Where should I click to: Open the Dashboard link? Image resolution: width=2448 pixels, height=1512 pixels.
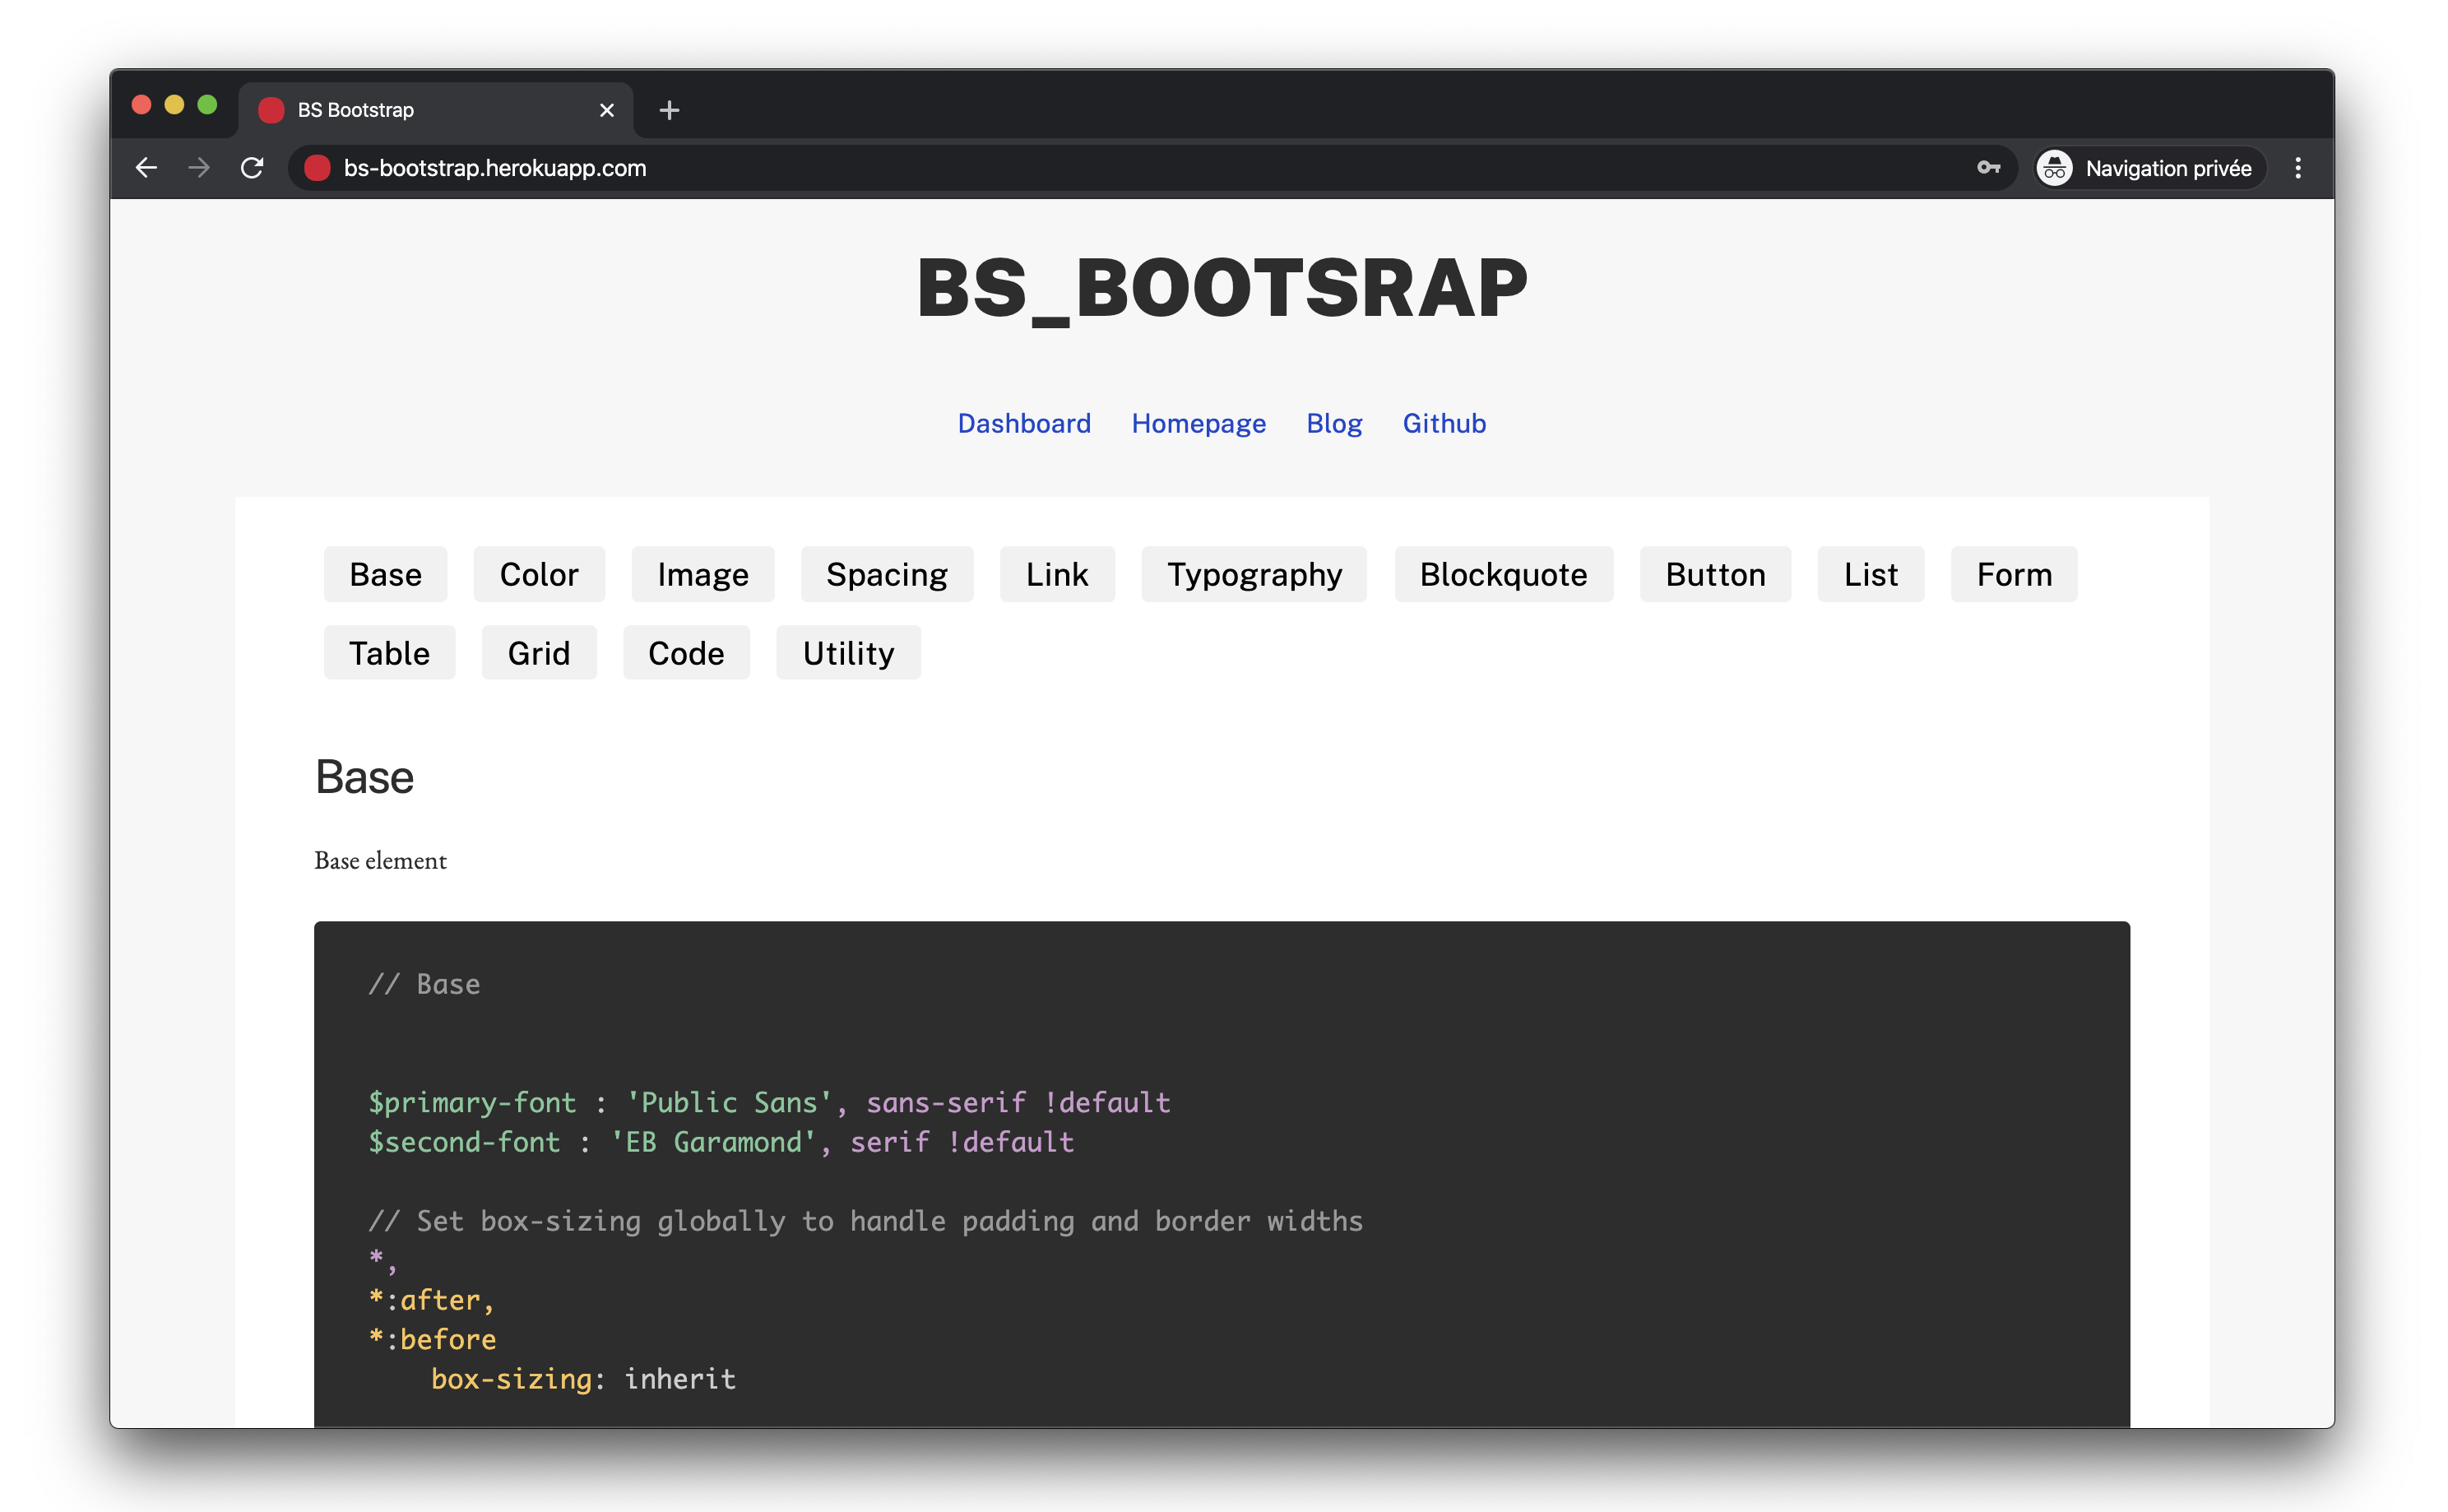1023,423
